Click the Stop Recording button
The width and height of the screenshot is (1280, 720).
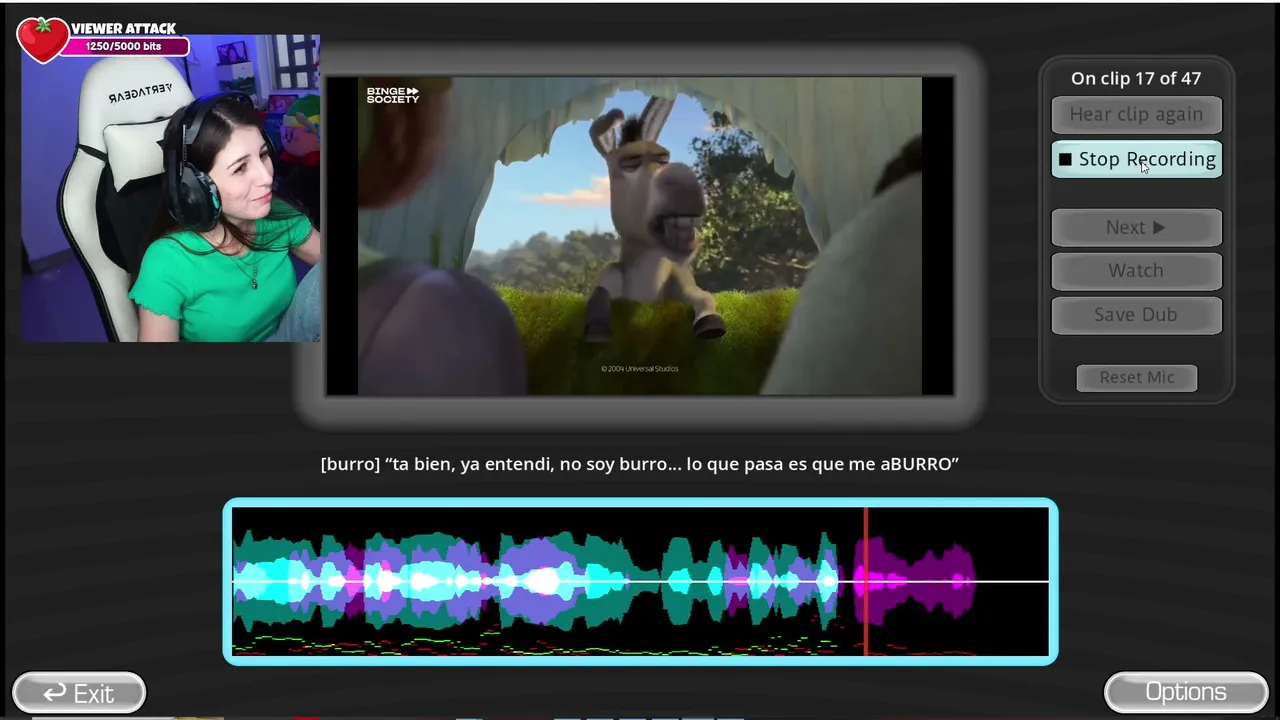click(x=1136, y=159)
